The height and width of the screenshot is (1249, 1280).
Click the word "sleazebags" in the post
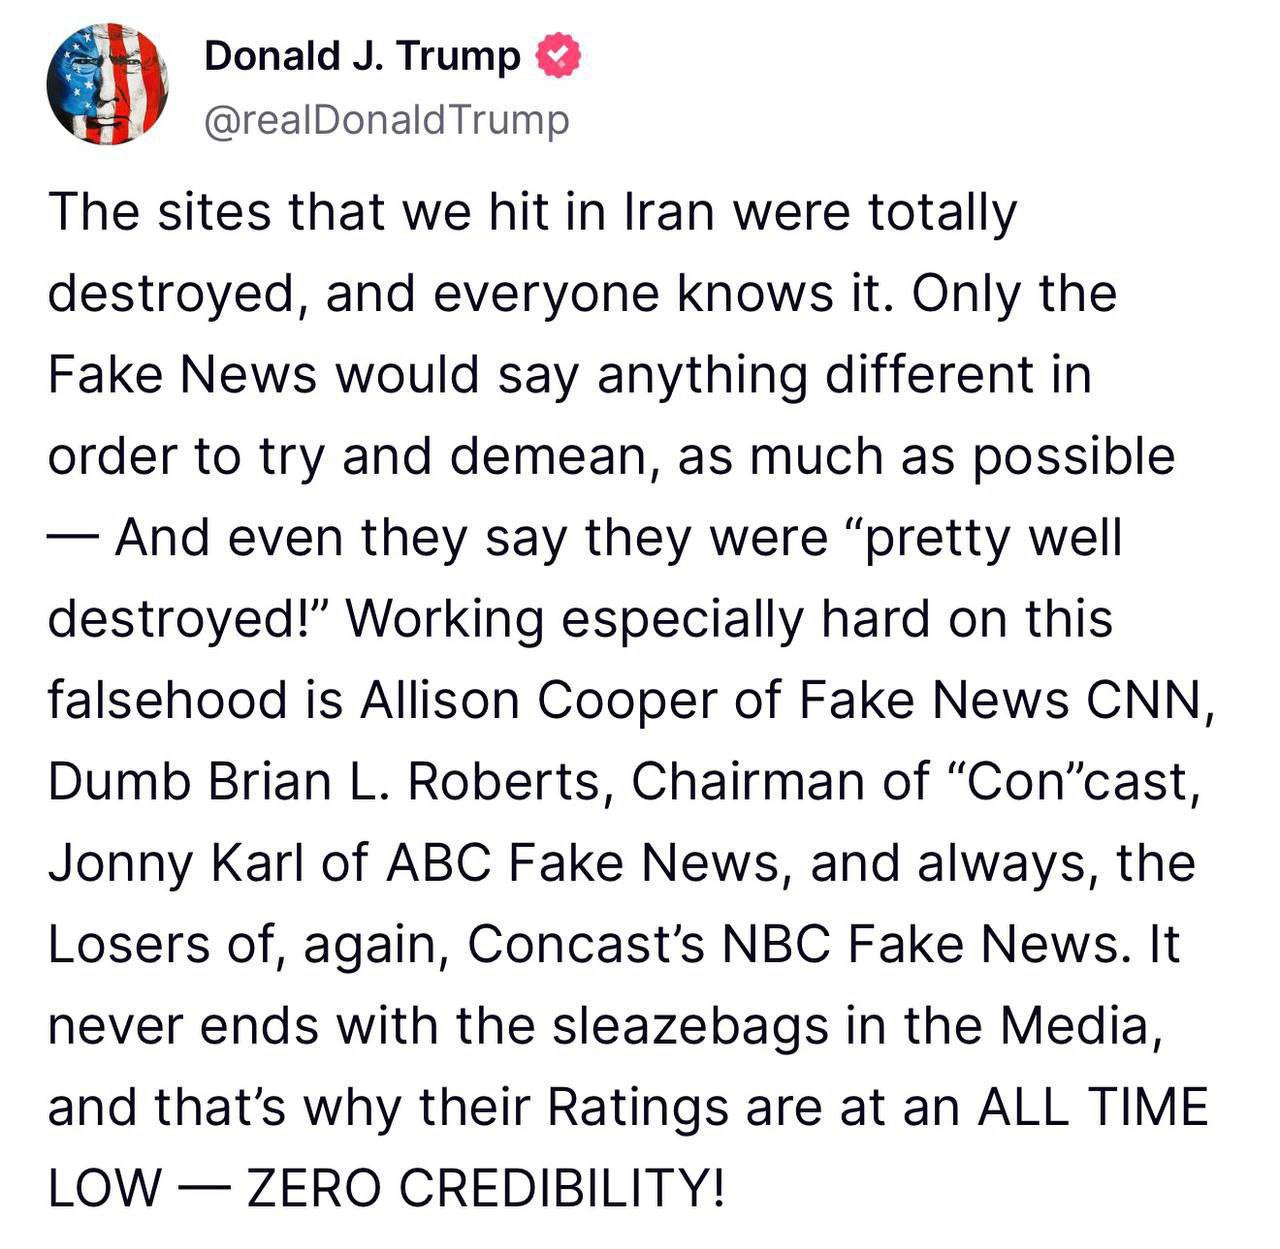click(691, 1026)
